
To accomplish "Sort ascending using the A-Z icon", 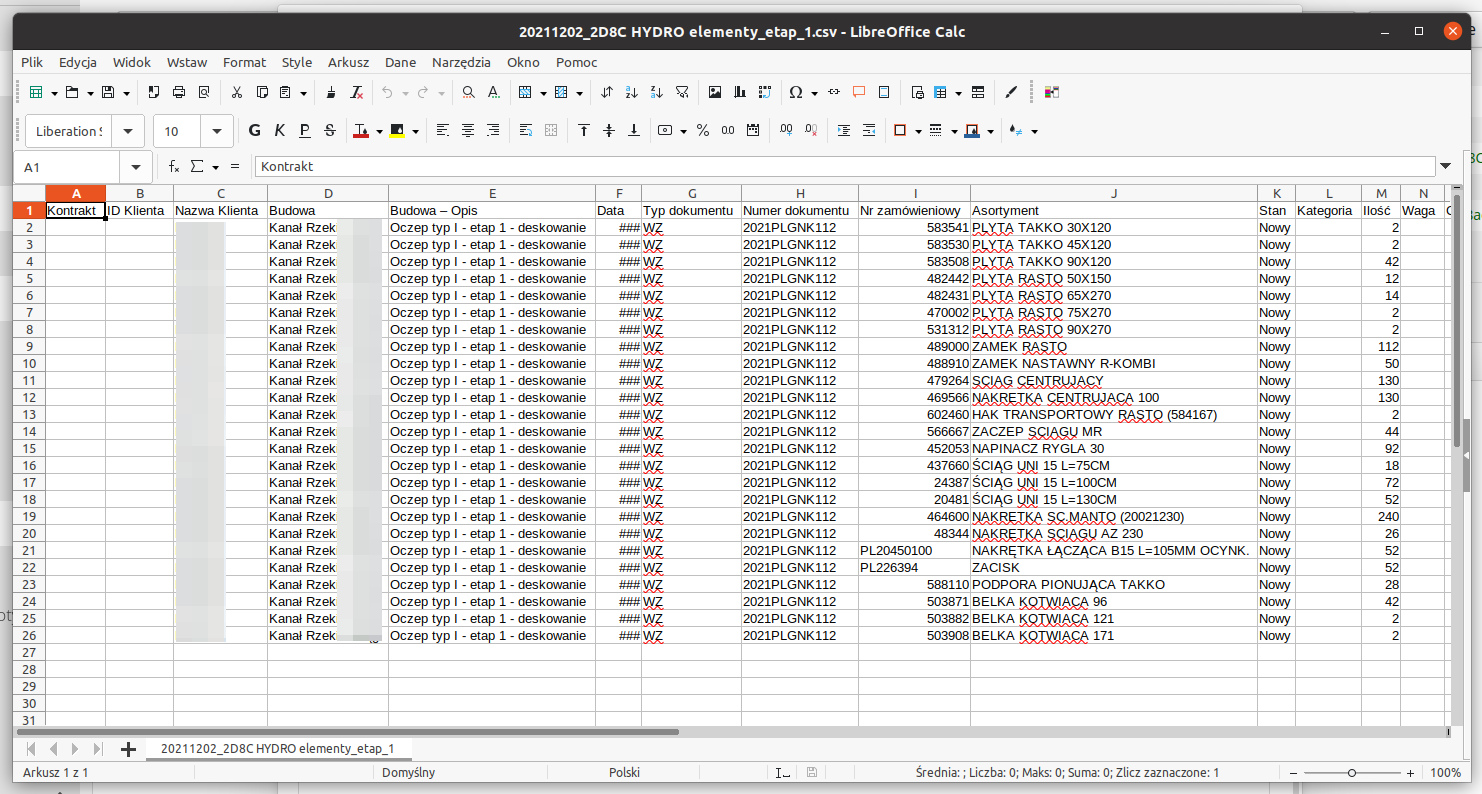I will click(630, 92).
